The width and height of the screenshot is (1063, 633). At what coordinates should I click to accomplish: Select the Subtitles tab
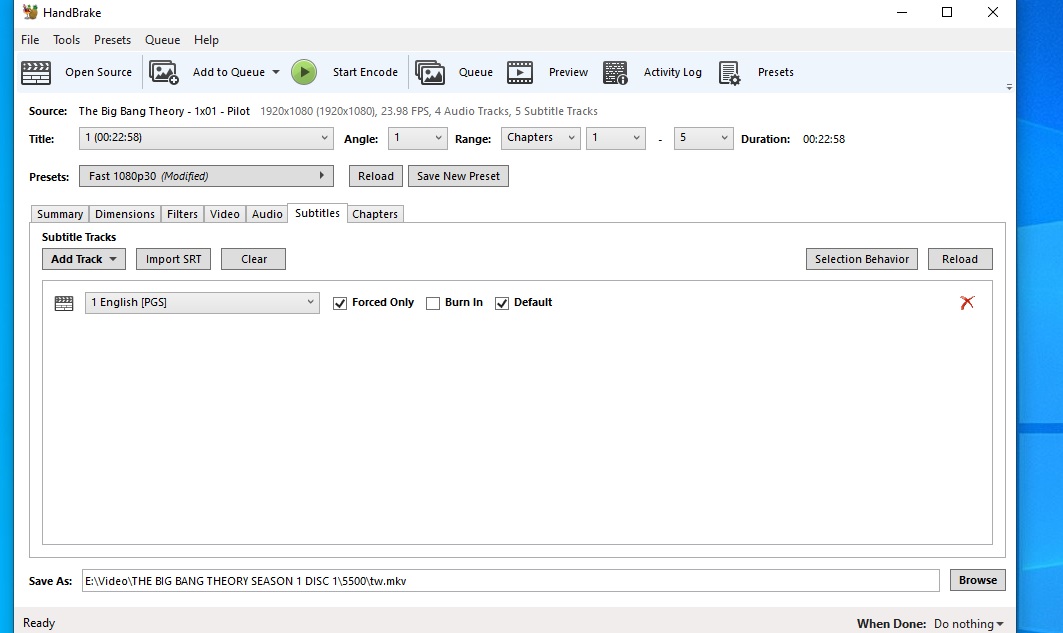coord(317,213)
